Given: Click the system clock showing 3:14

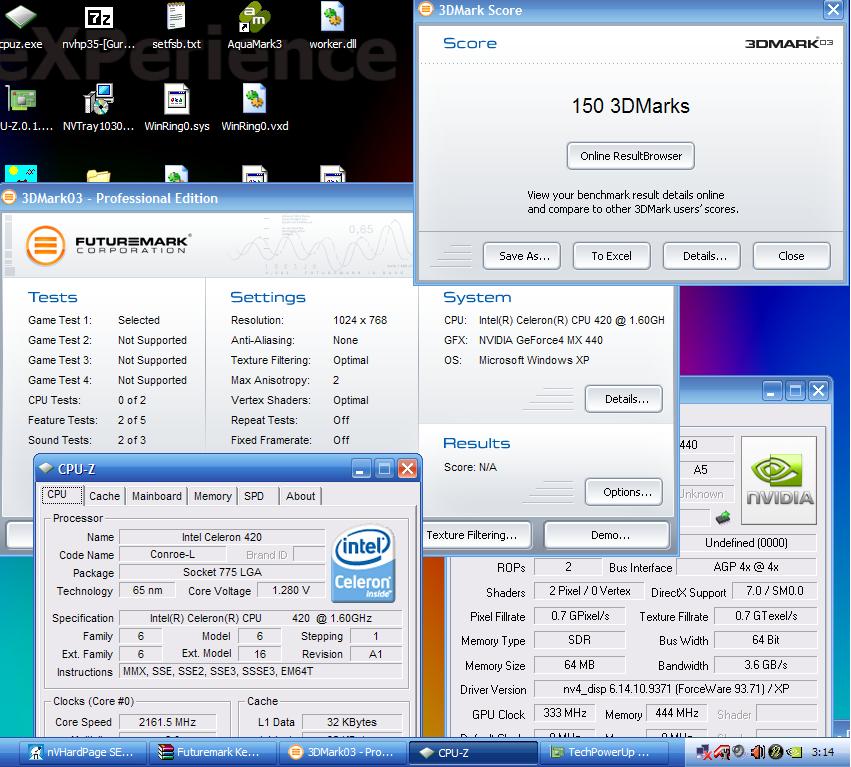Looking at the screenshot, I should pos(823,752).
